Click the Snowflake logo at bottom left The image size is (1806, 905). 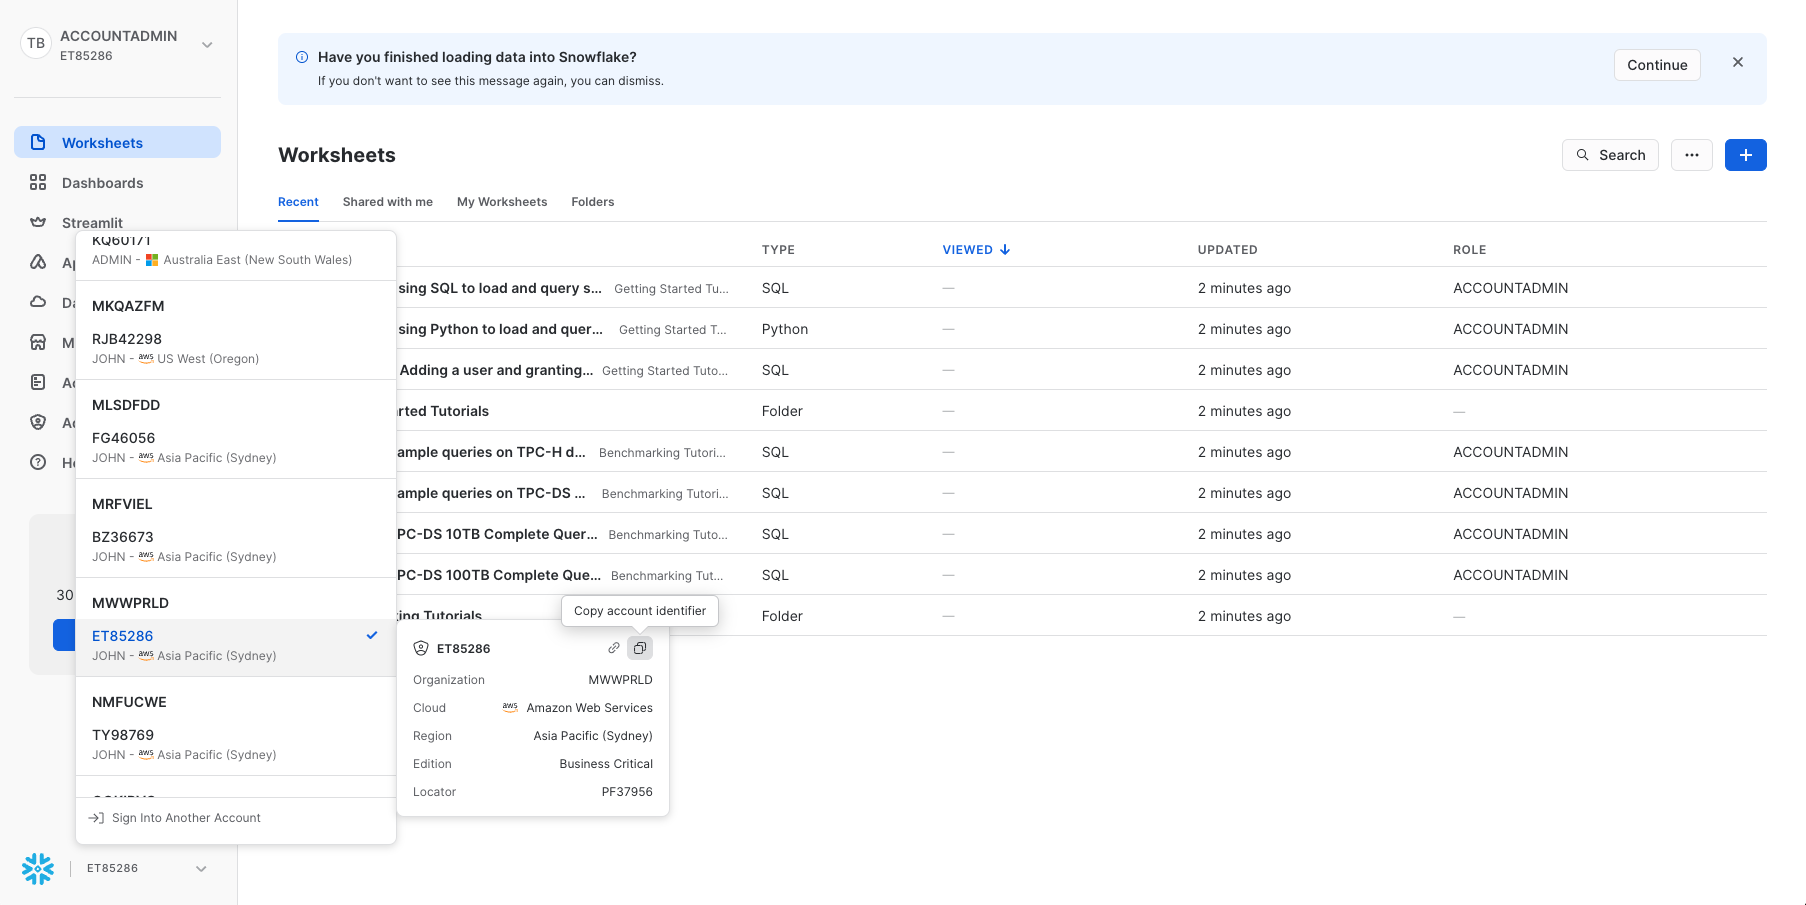[x=38, y=868]
